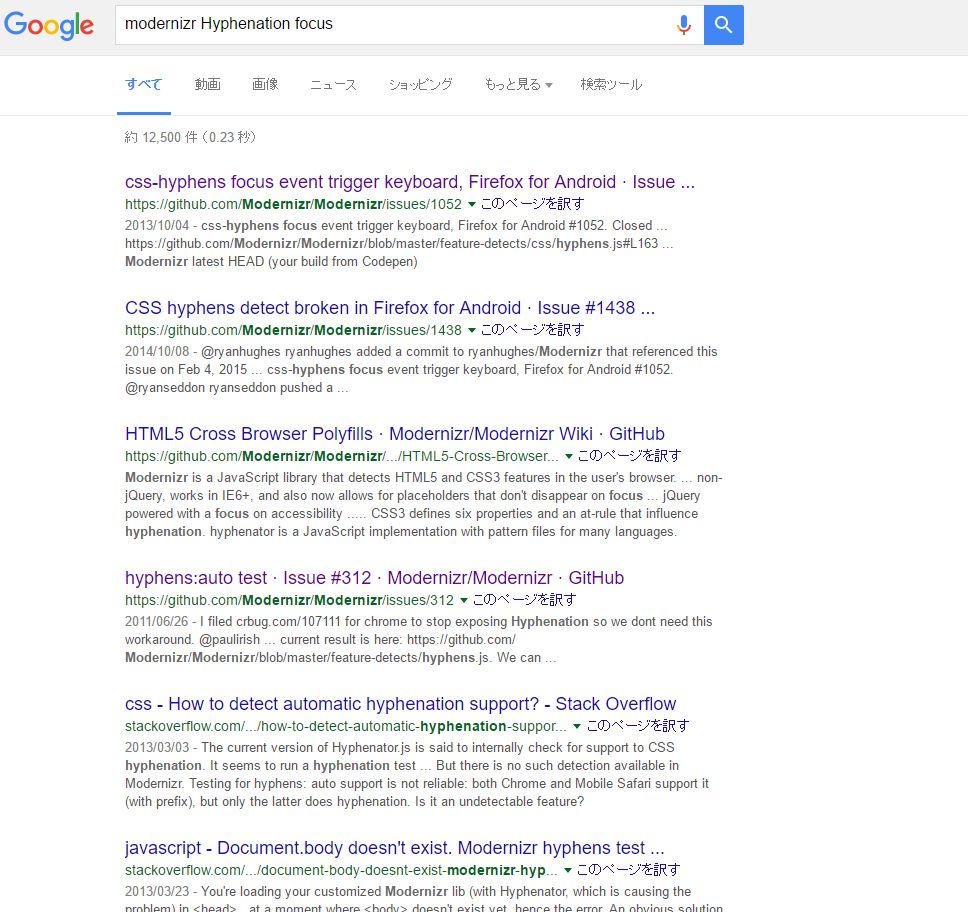Image resolution: width=968 pixels, height=912 pixels.
Task: Open Document.body doesn't exist Modernizr hyphens result
Action: [x=394, y=848]
